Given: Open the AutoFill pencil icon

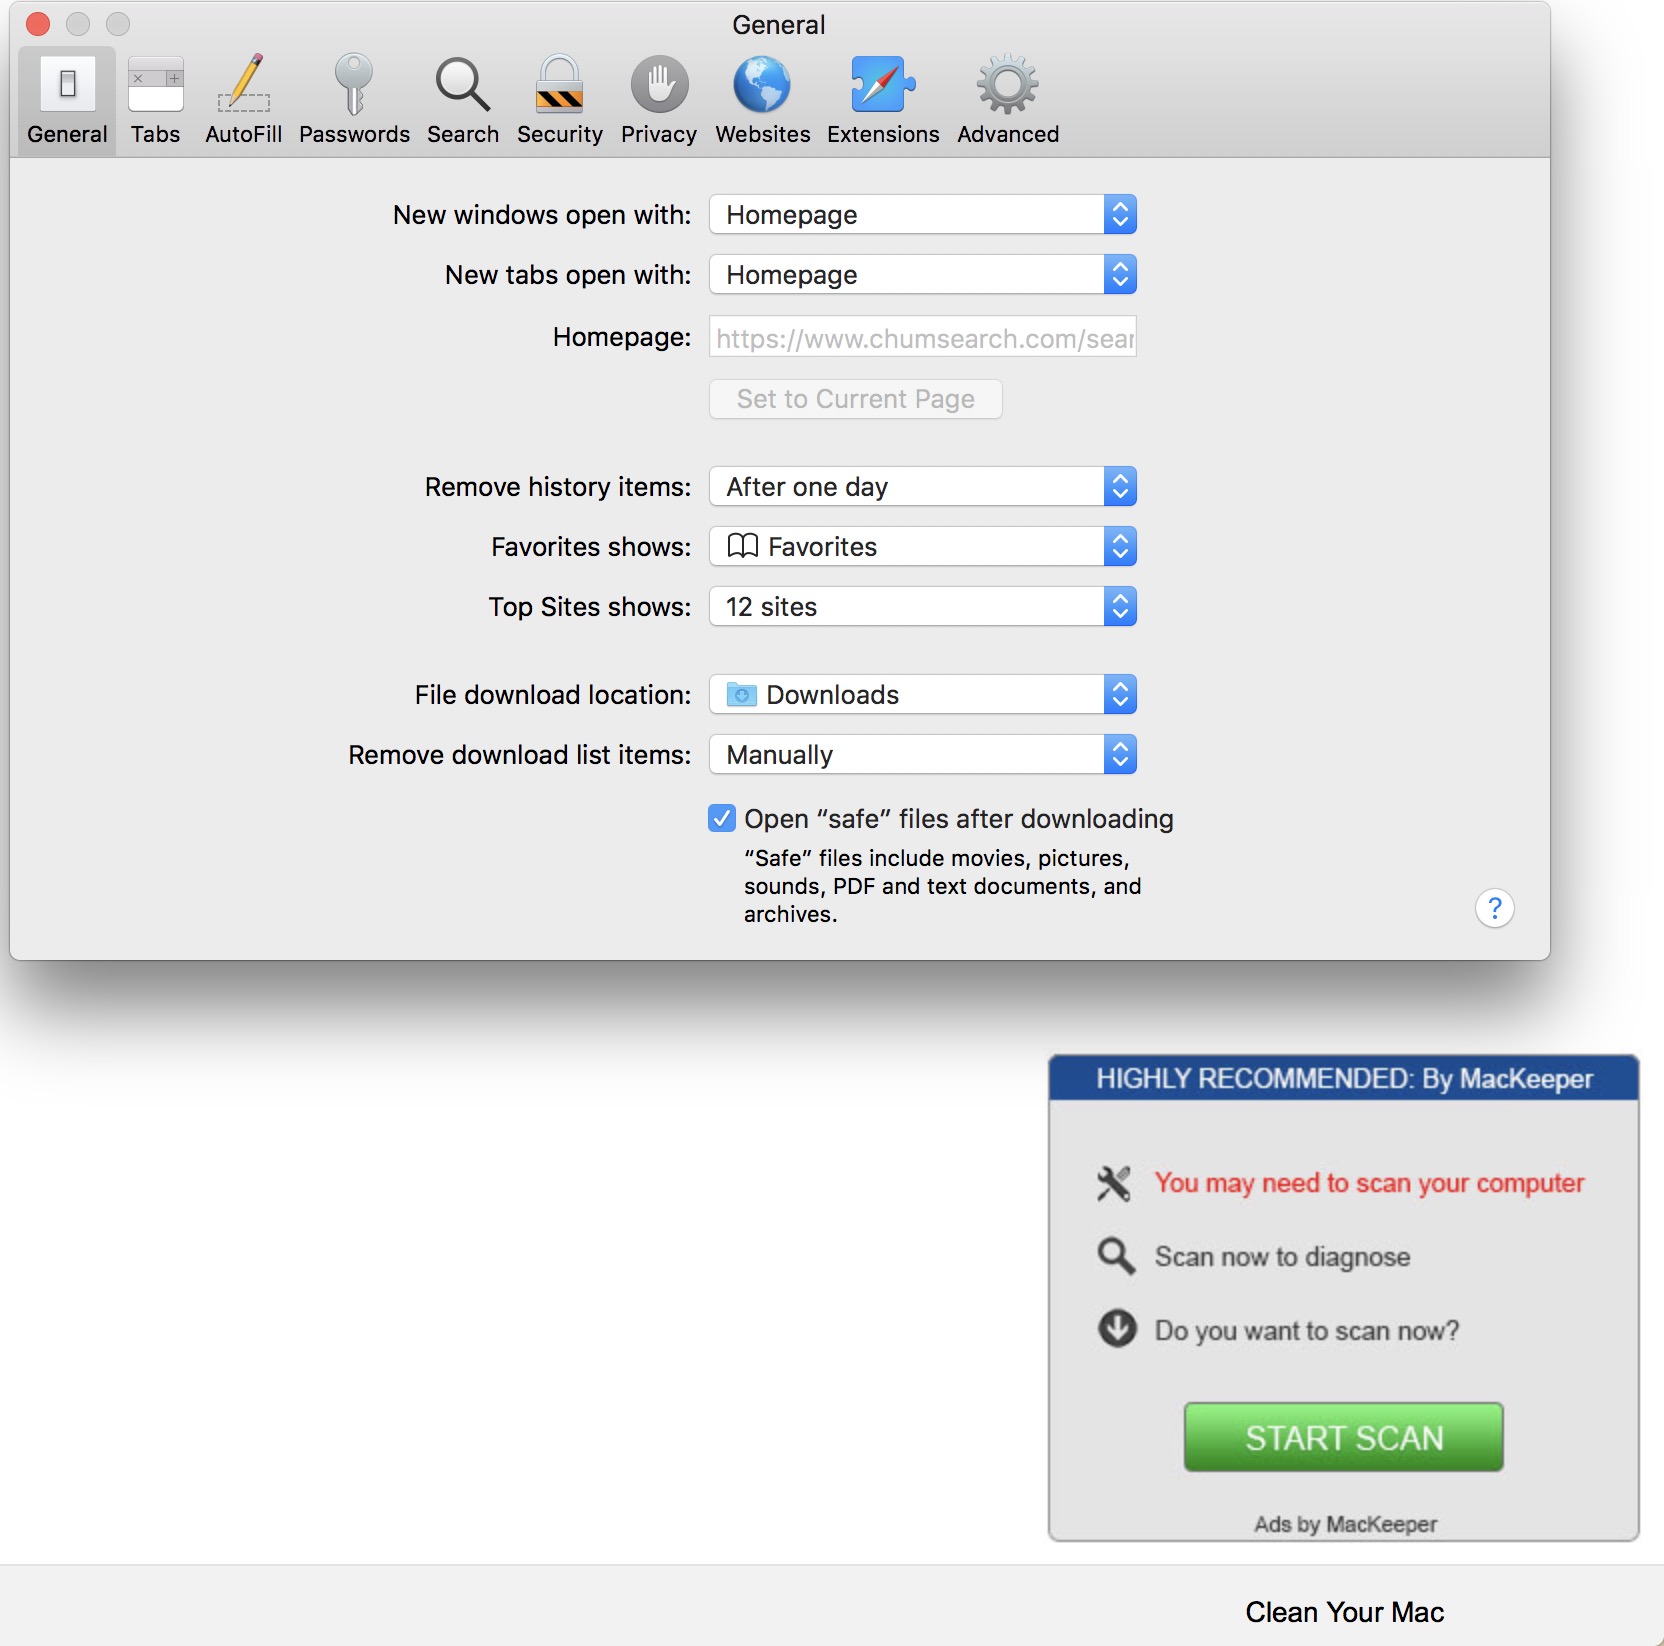Looking at the screenshot, I should coord(244,84).
